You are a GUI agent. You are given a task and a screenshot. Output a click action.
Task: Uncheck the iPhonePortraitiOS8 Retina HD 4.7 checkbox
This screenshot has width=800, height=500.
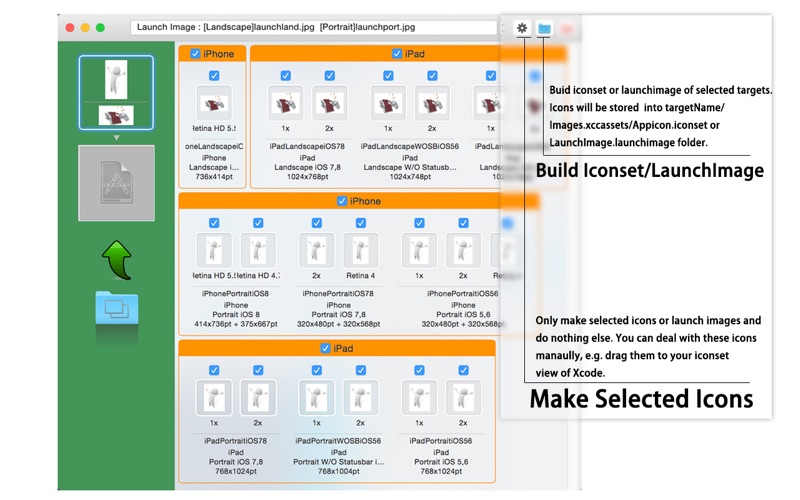[x=258, y=223]
